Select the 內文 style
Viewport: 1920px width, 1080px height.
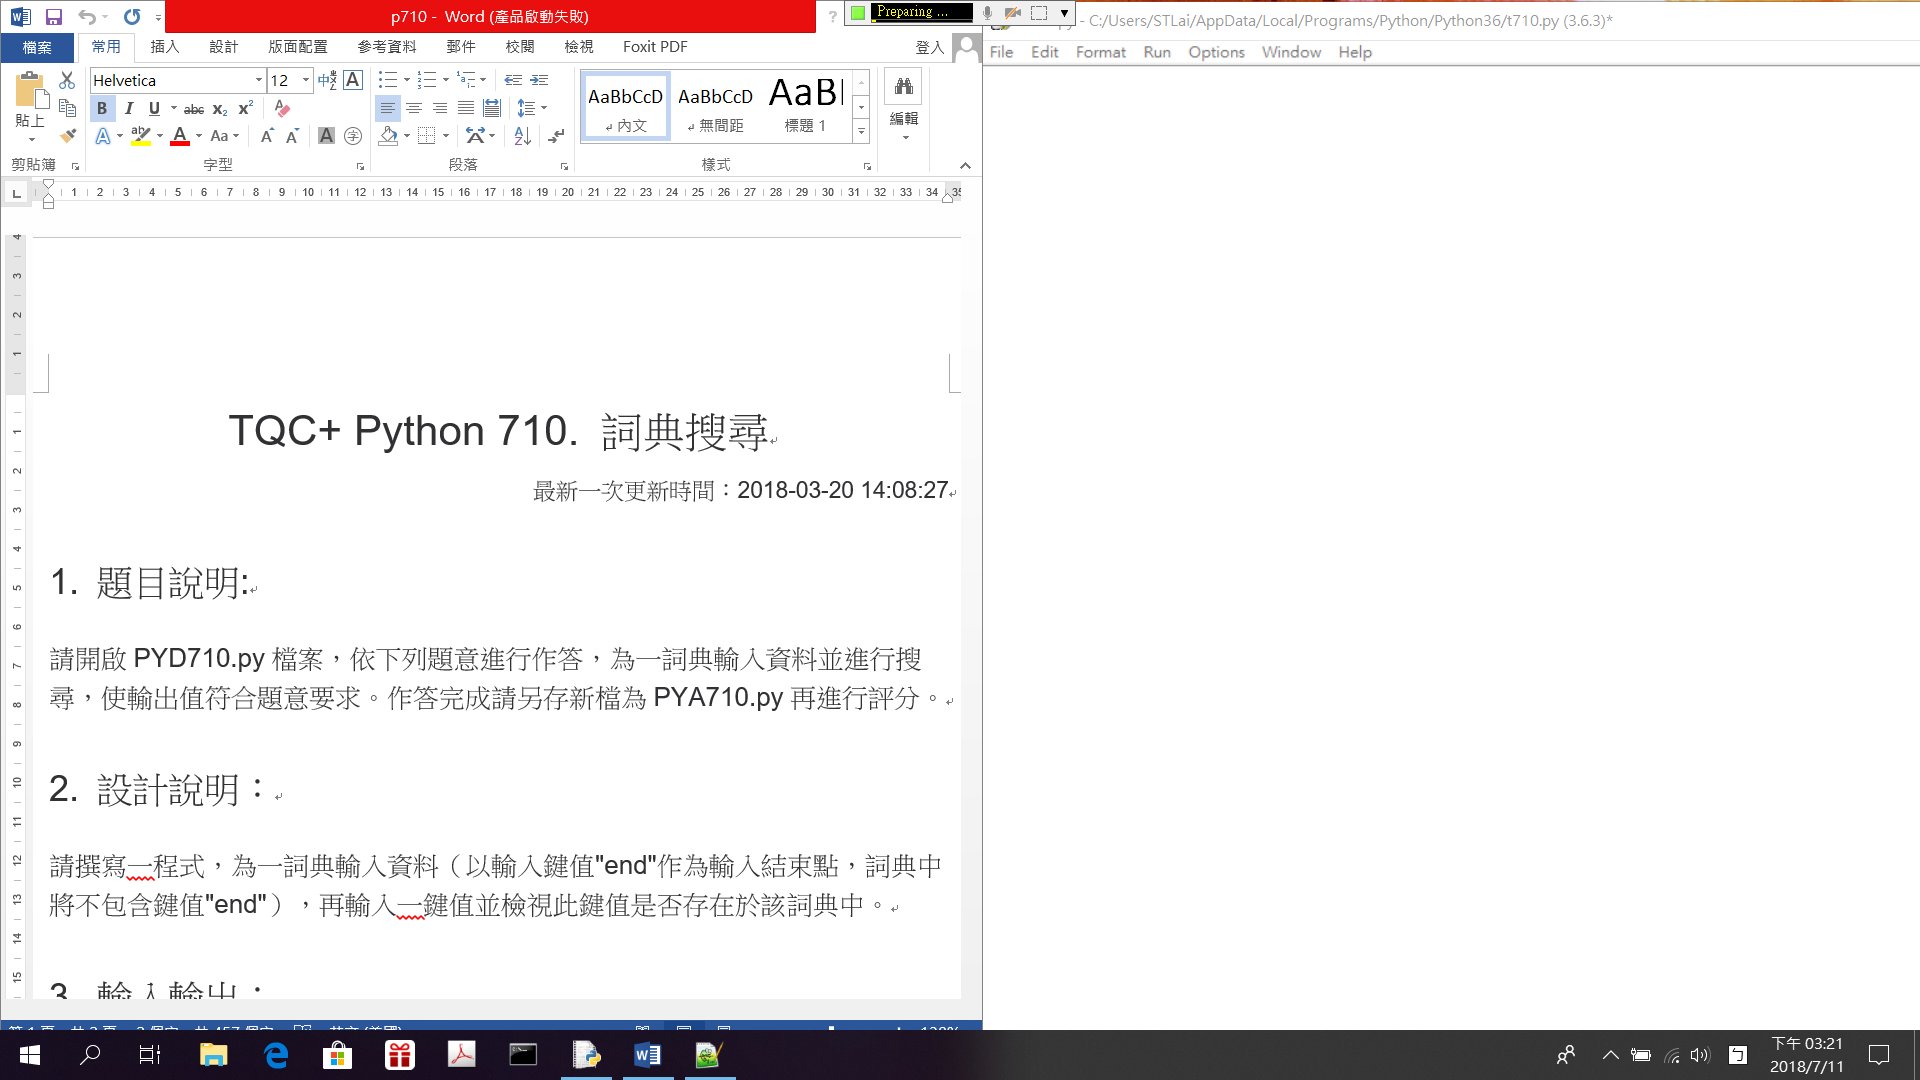point(625,106)
